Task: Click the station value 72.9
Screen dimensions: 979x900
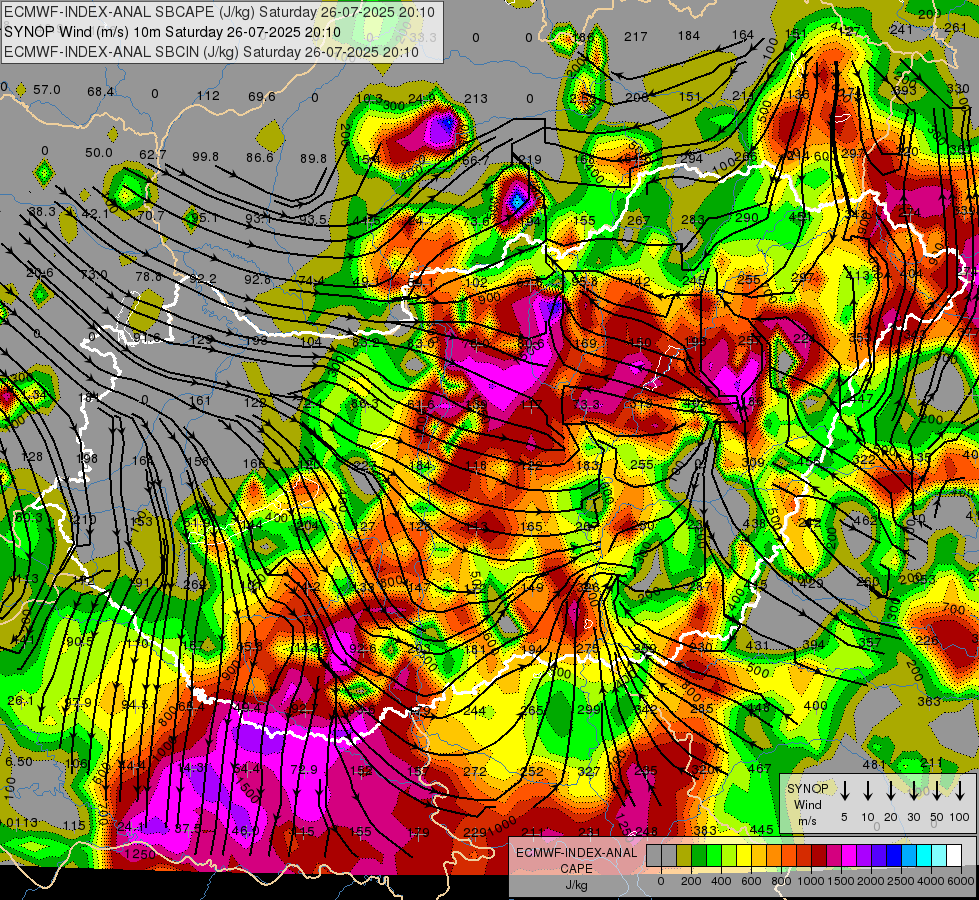Action: tap(303, 769)
